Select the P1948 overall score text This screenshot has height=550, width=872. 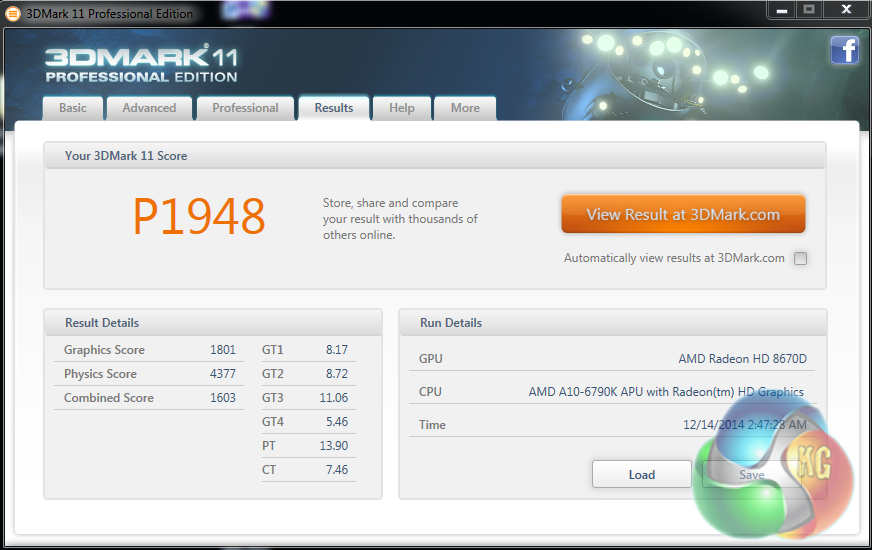pyautogui.click(x=199, y=216)
